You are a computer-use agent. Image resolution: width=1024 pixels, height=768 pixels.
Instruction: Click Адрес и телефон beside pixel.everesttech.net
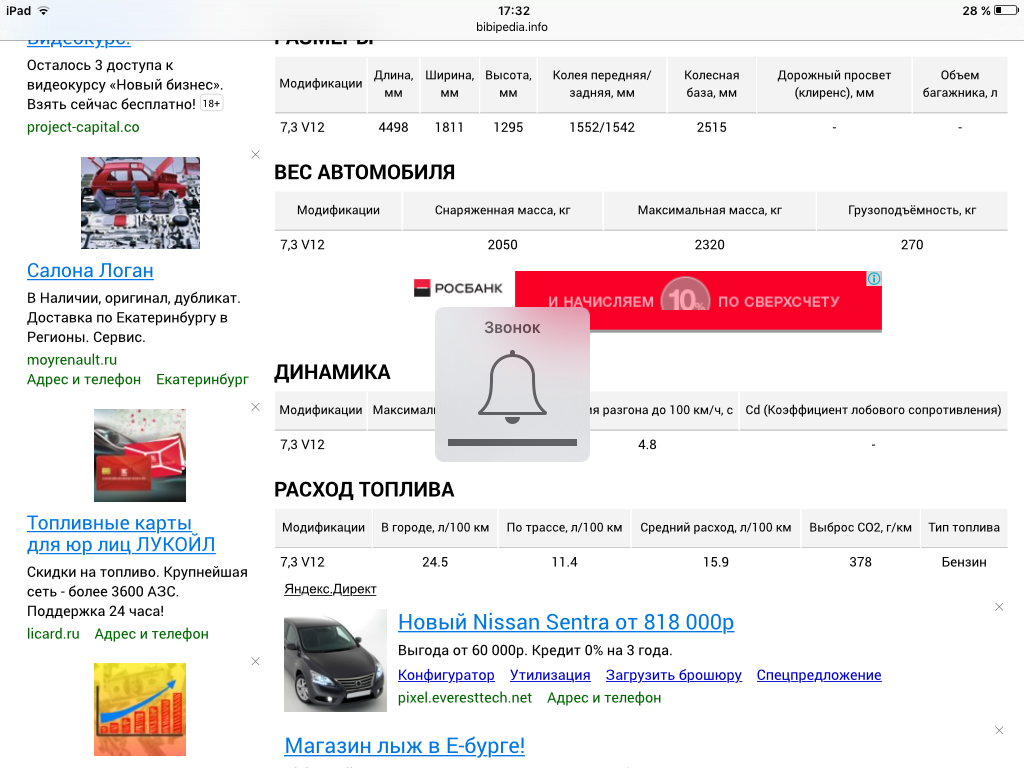pyautogui.click(x=604, y=697)
